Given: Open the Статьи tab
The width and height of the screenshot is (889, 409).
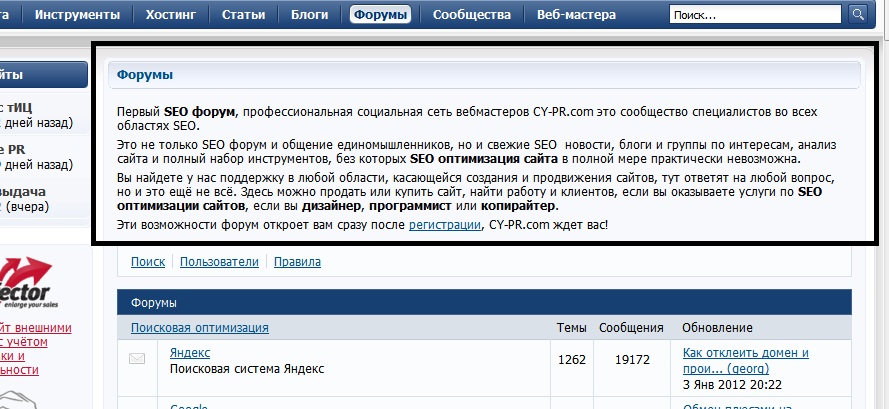Looking at the screenshot, I should click(244, 15).
